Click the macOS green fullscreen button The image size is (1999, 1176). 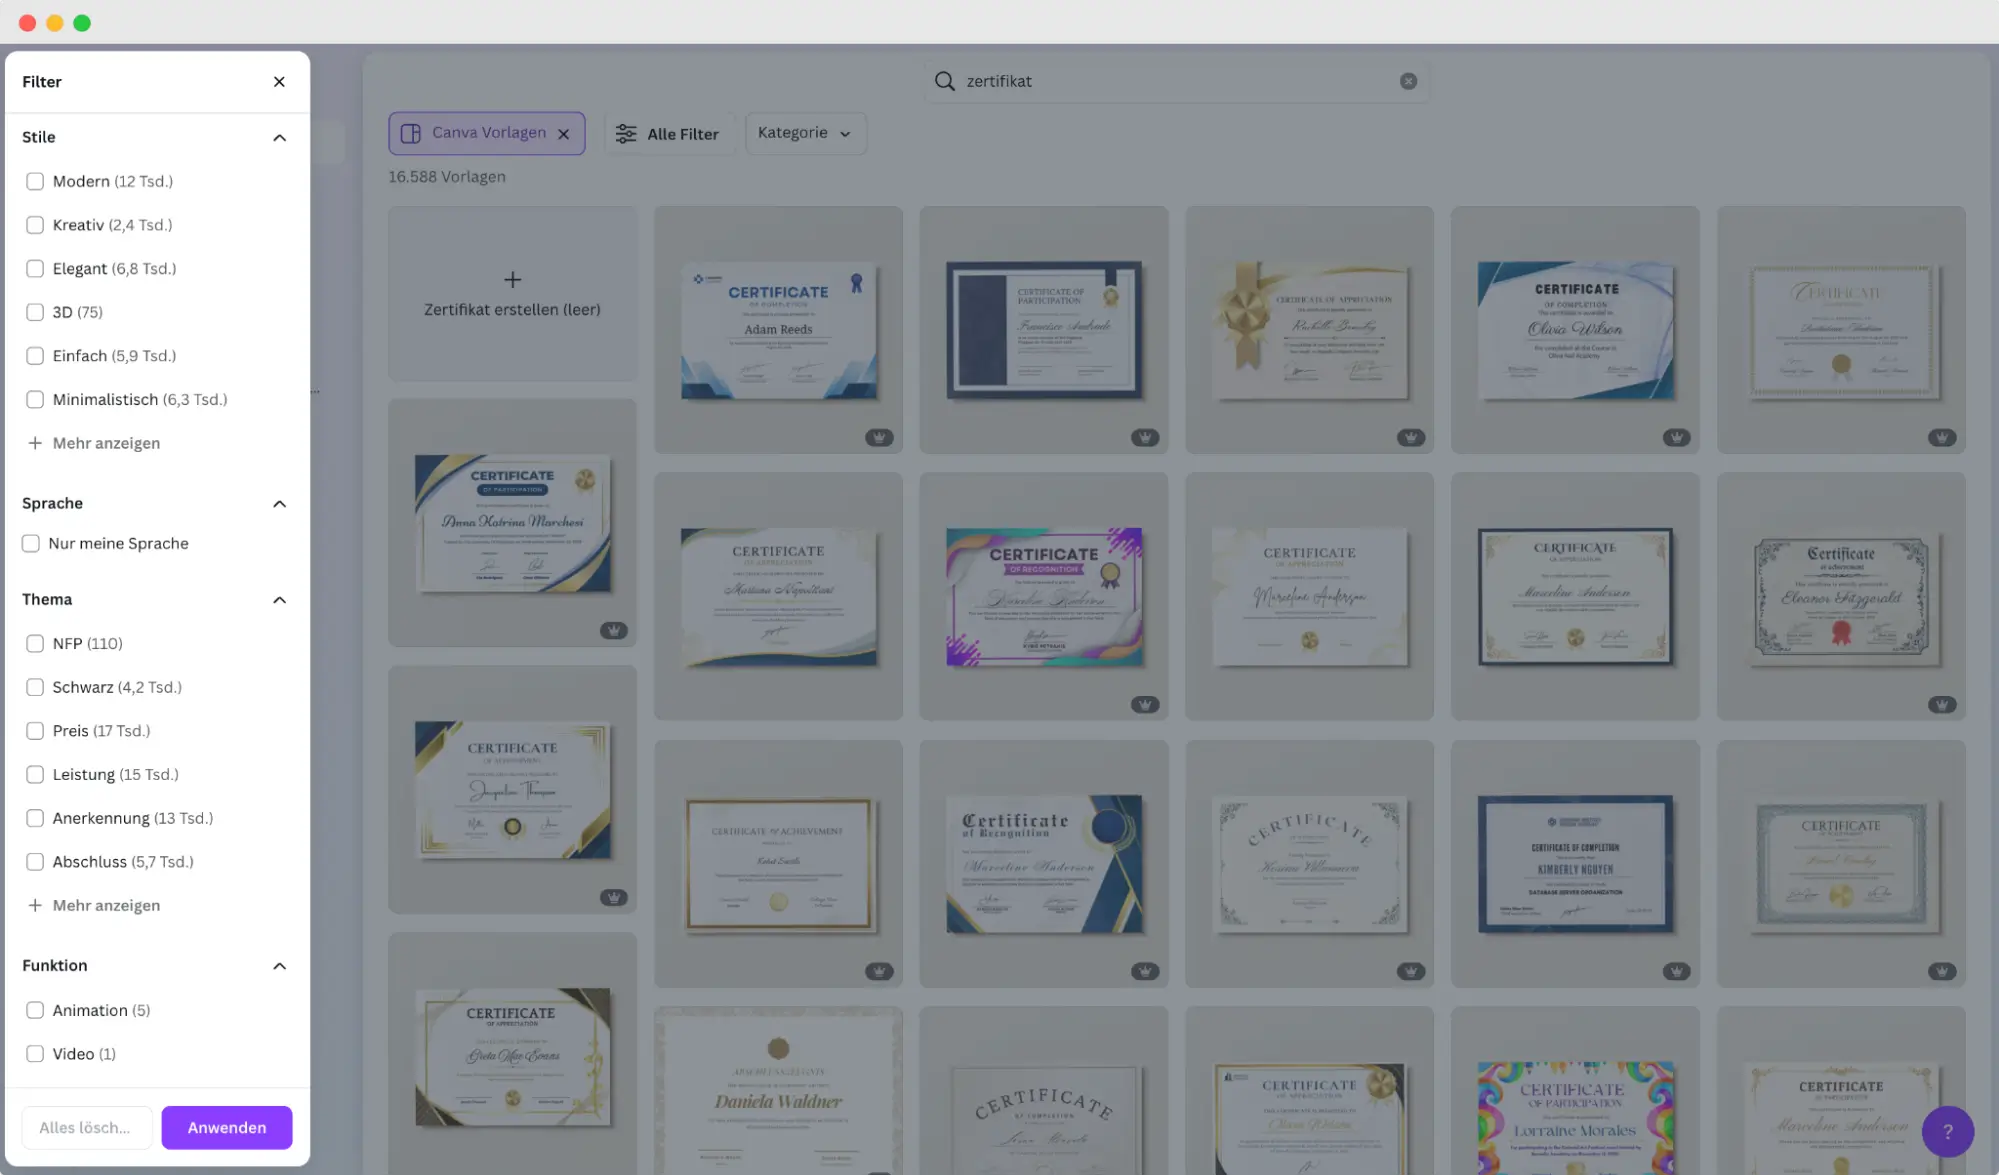[82, 22]
